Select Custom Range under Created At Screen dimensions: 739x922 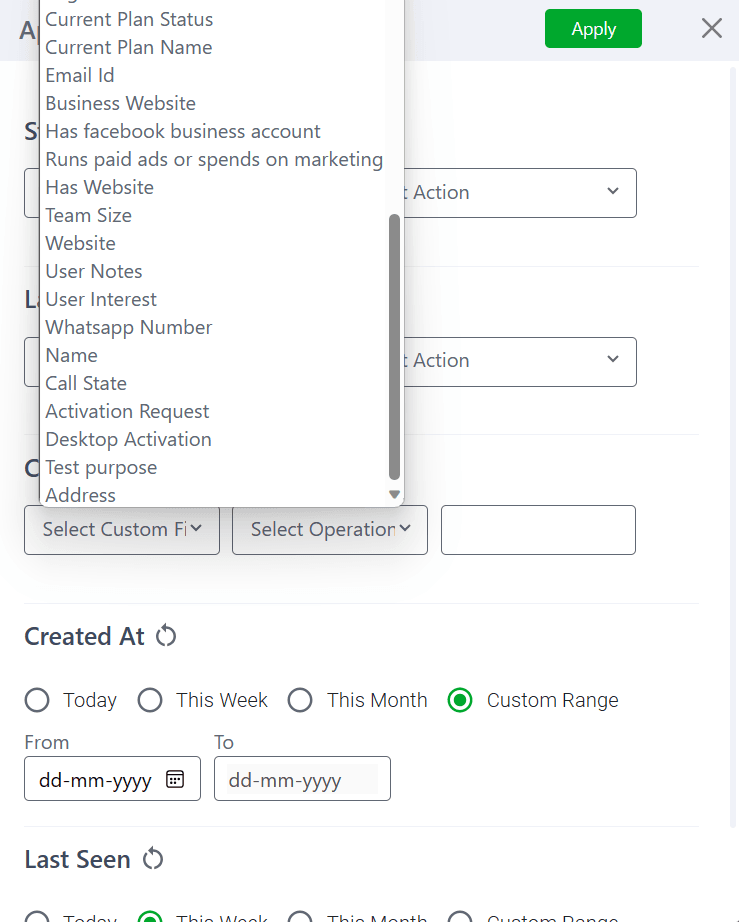460,700
